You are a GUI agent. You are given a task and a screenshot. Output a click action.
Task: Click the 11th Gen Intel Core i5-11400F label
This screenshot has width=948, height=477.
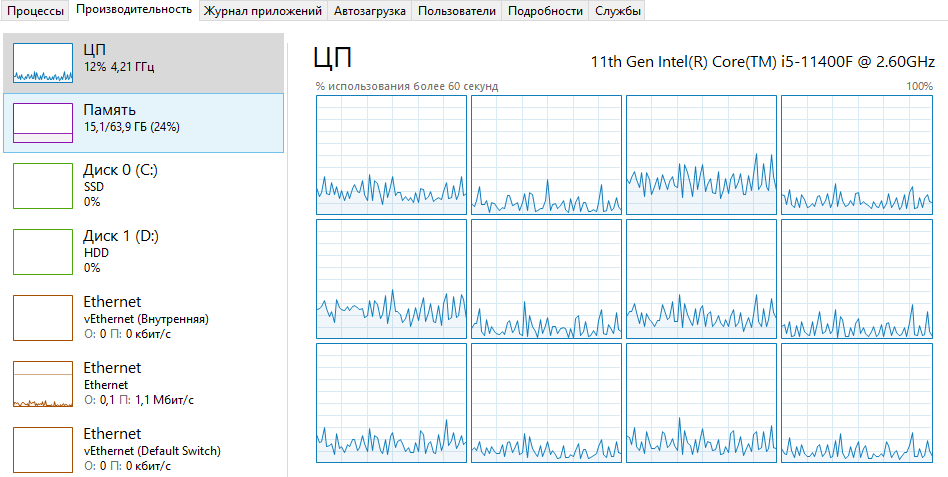point(763,62)
